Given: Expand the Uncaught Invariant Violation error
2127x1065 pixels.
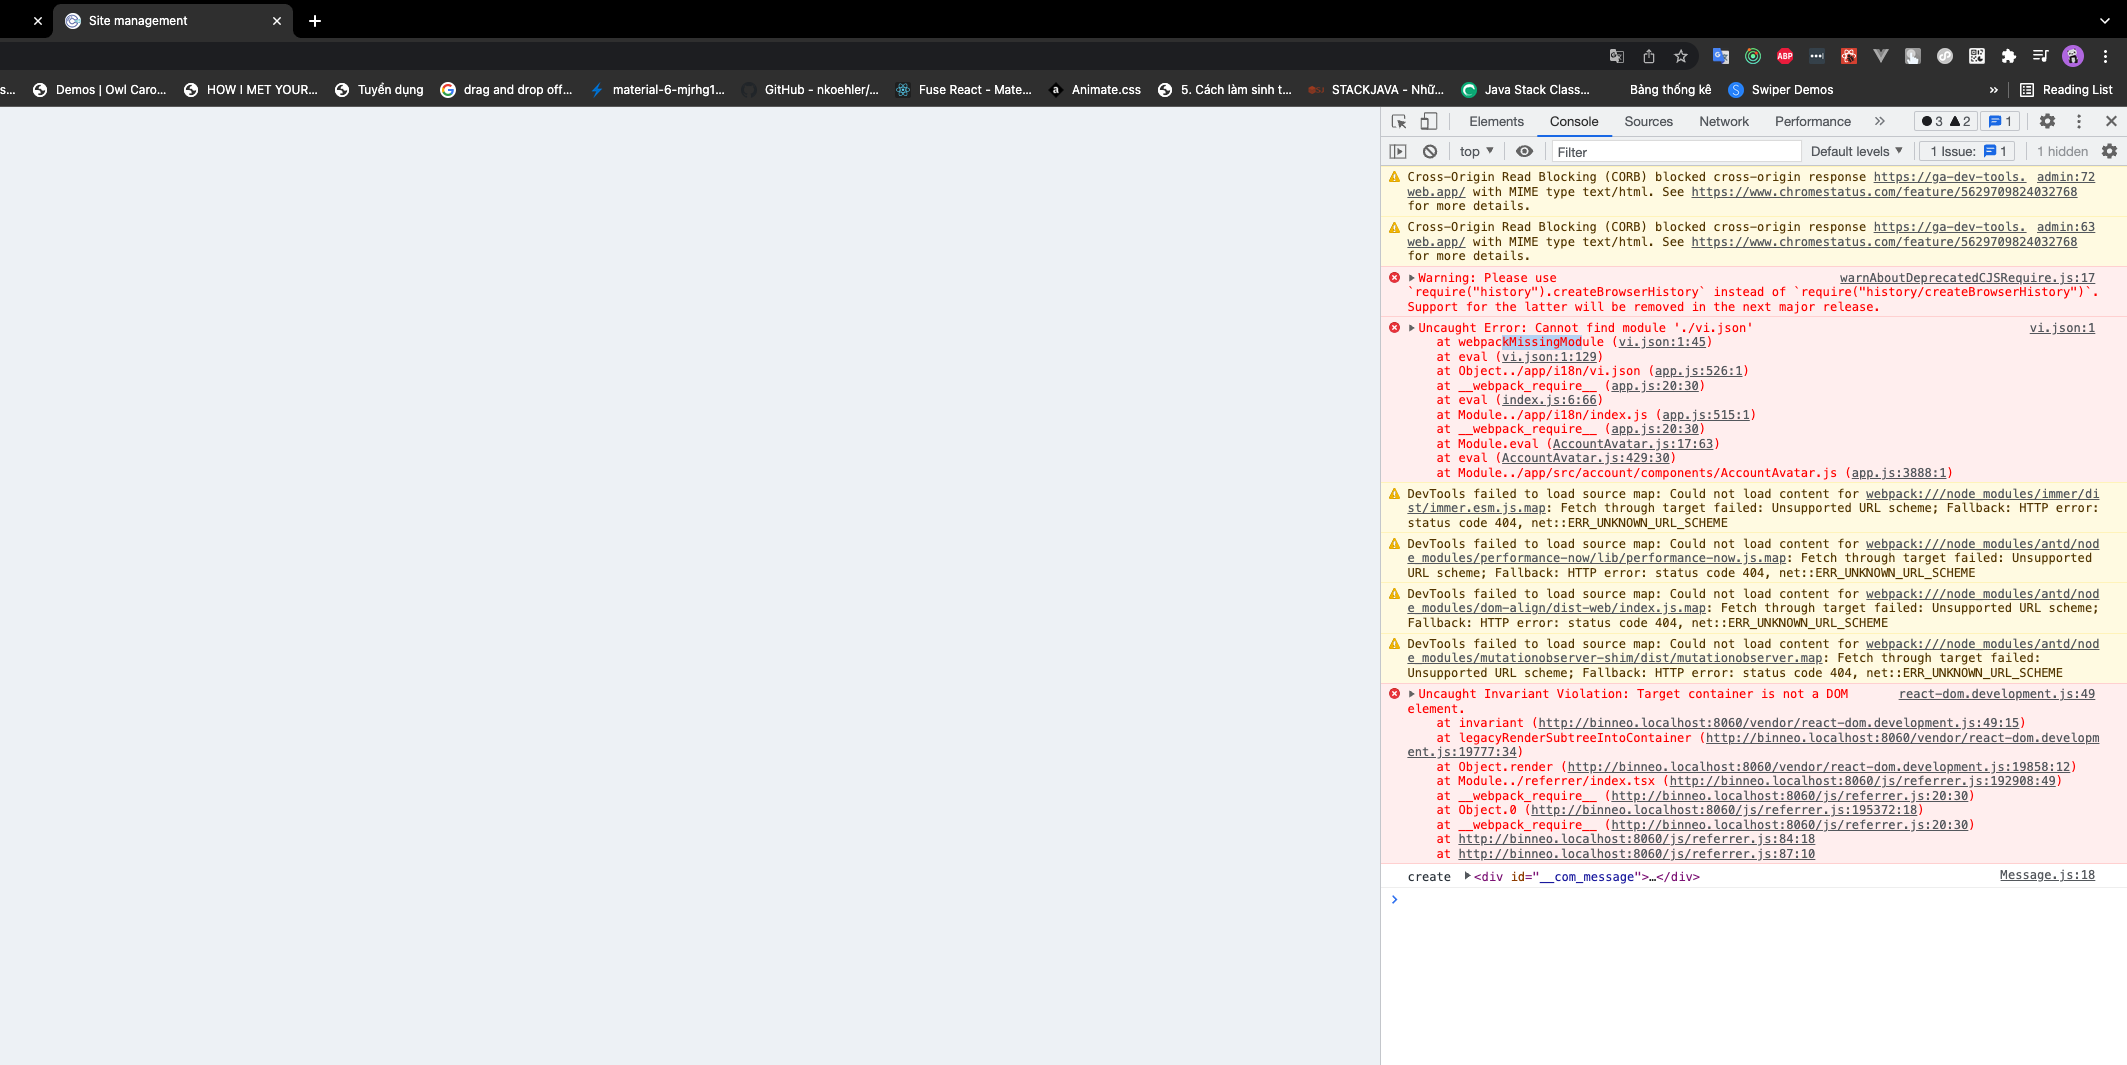Looking at the screenshot, I should (1412, 694).
